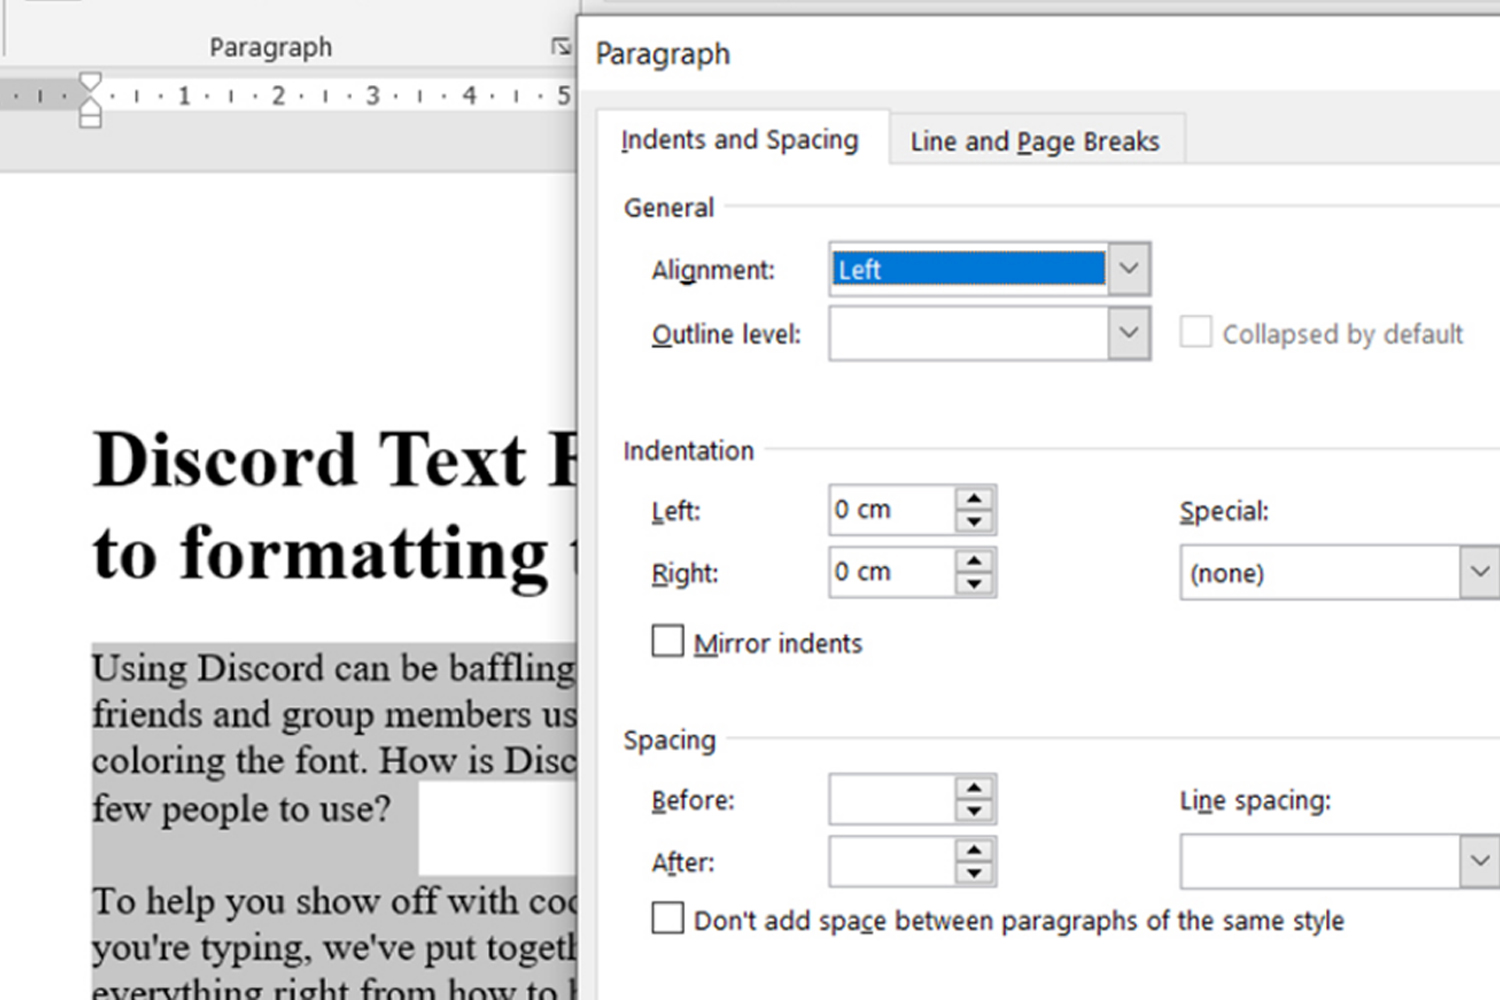The height and width of the screenshot is (1000, 1500).
Task: Open the Alignment dropdown
Action: [1128, 268]
